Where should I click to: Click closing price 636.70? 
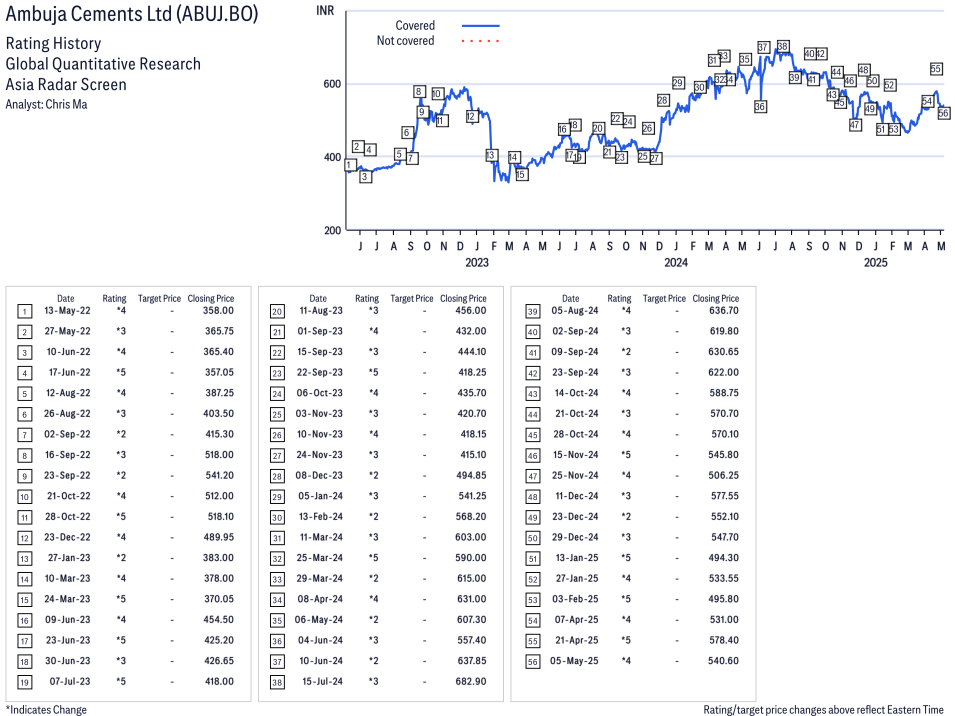[724, 311]
